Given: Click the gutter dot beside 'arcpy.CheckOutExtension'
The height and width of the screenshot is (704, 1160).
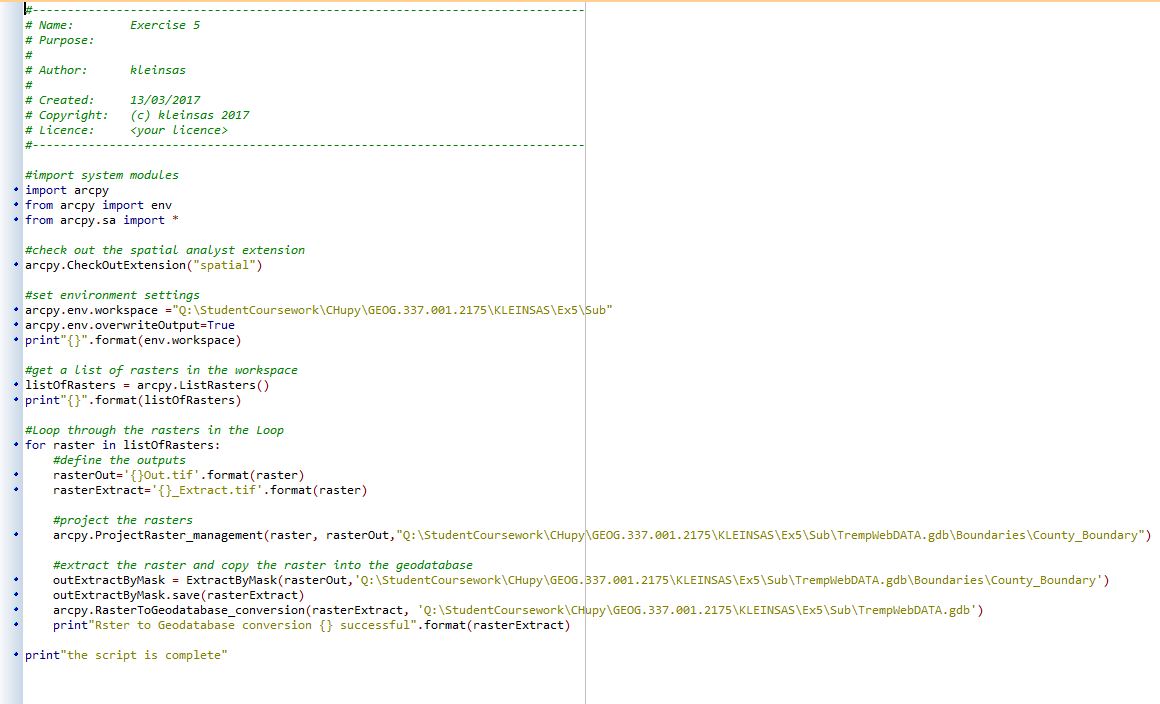Looking at the screenshot, I should point(16,265).
